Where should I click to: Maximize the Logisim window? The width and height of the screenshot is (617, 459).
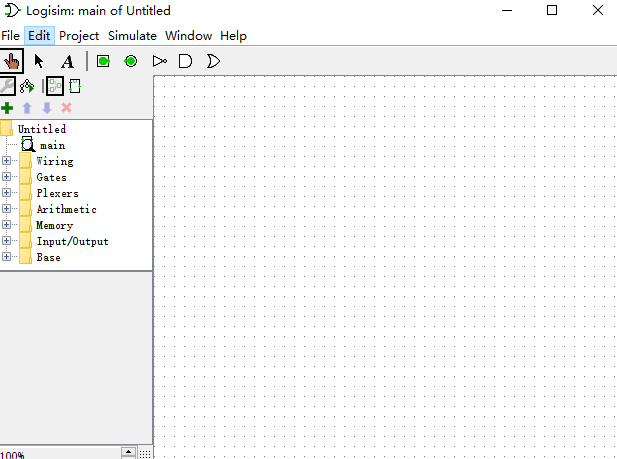point(552,10)
